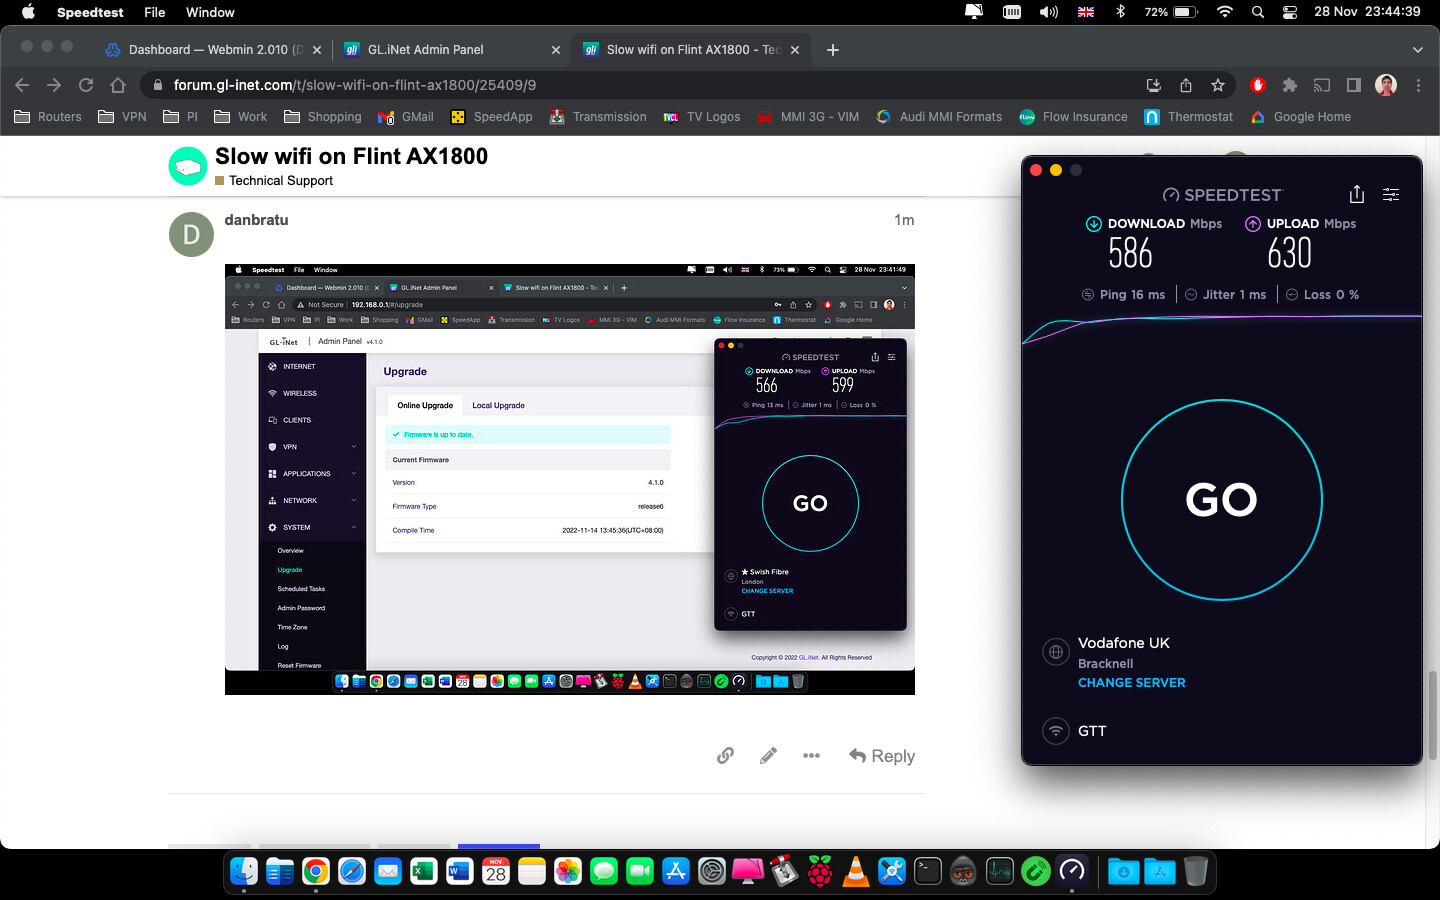Open the GMail bookmark
Image resolution: width=1440 pixels, height=900 pixels.
(x=406, y=117)
